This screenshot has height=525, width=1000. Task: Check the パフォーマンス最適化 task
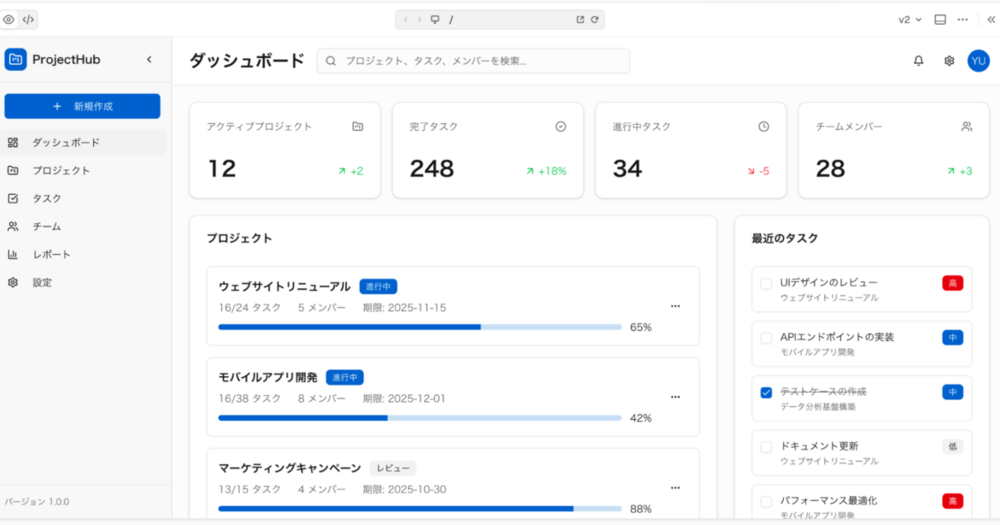click(766, 501)
